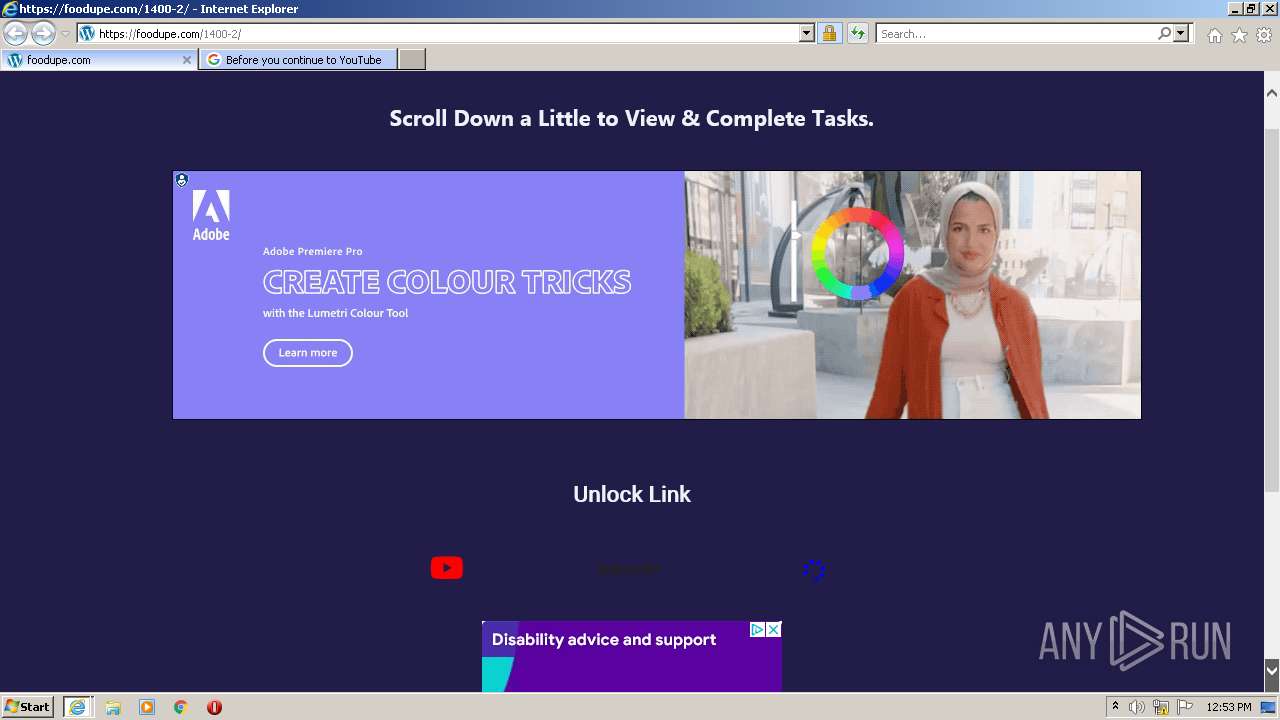Click the network tray icon

pyautogui.click(x=1161, y=707)
